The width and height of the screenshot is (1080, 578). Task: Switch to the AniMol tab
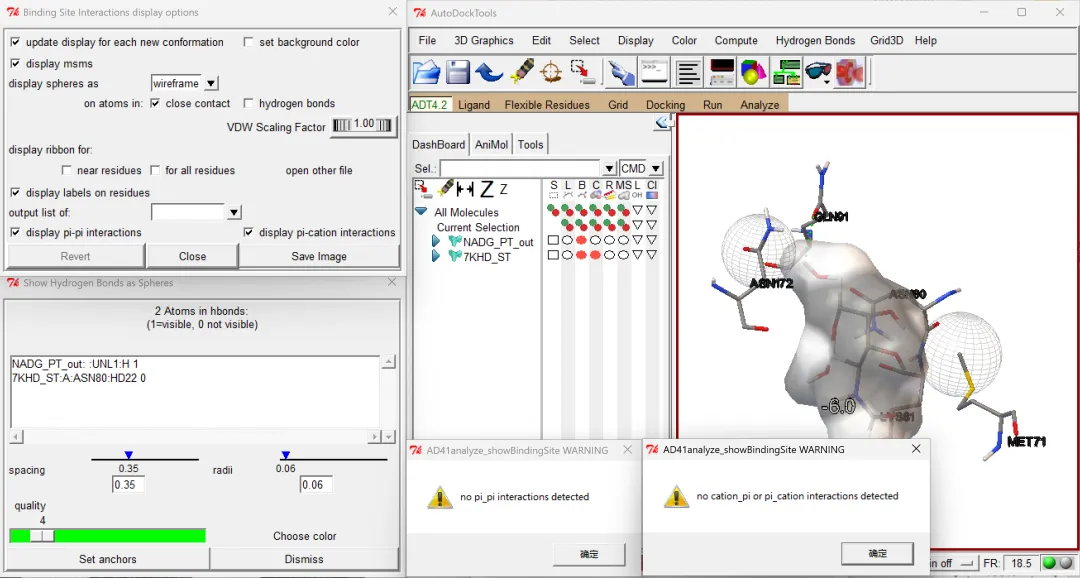pyautogui.click(x=491, y=145)
